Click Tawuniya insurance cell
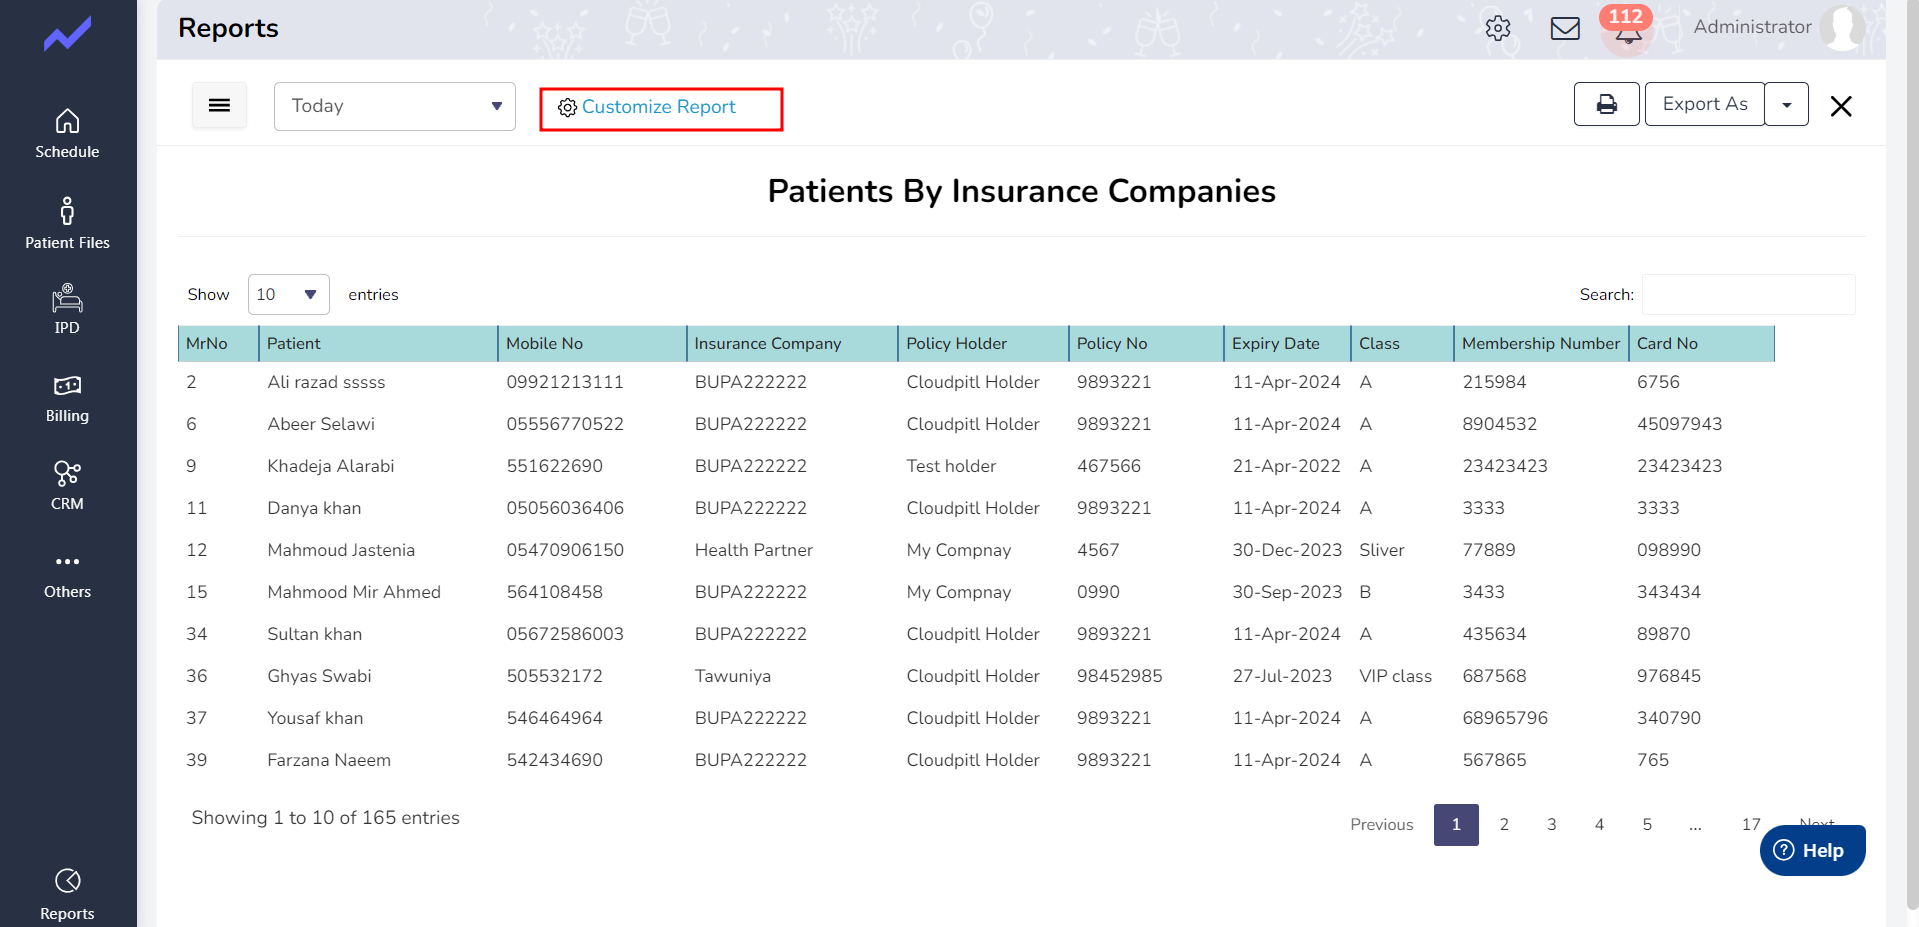 click(x=733, y=676)
